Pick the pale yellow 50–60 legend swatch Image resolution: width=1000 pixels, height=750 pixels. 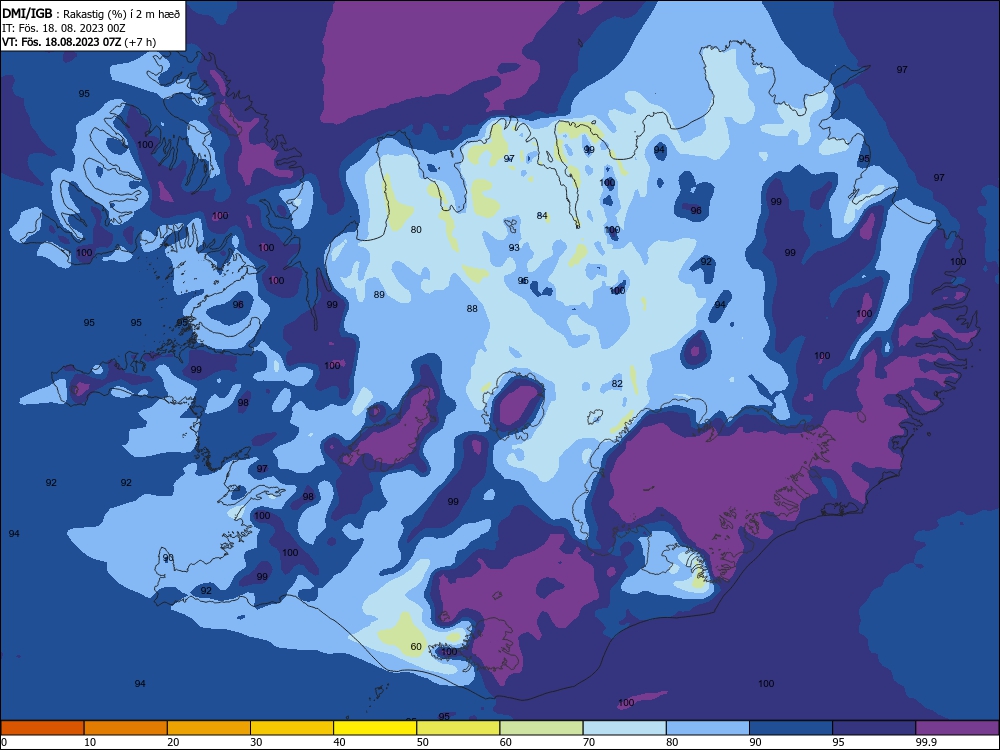tap(459, 728)
